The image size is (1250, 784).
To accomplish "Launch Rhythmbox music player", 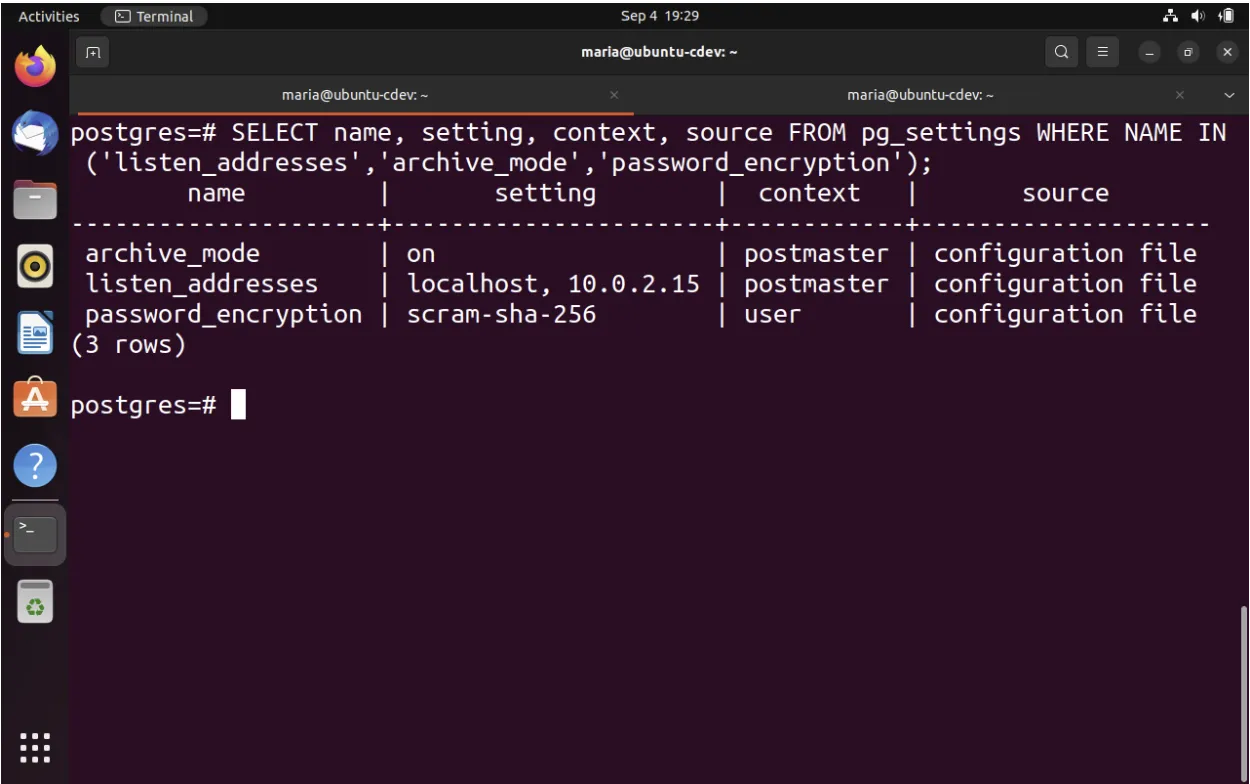I will pyautogui.click(x=35, y=266).
